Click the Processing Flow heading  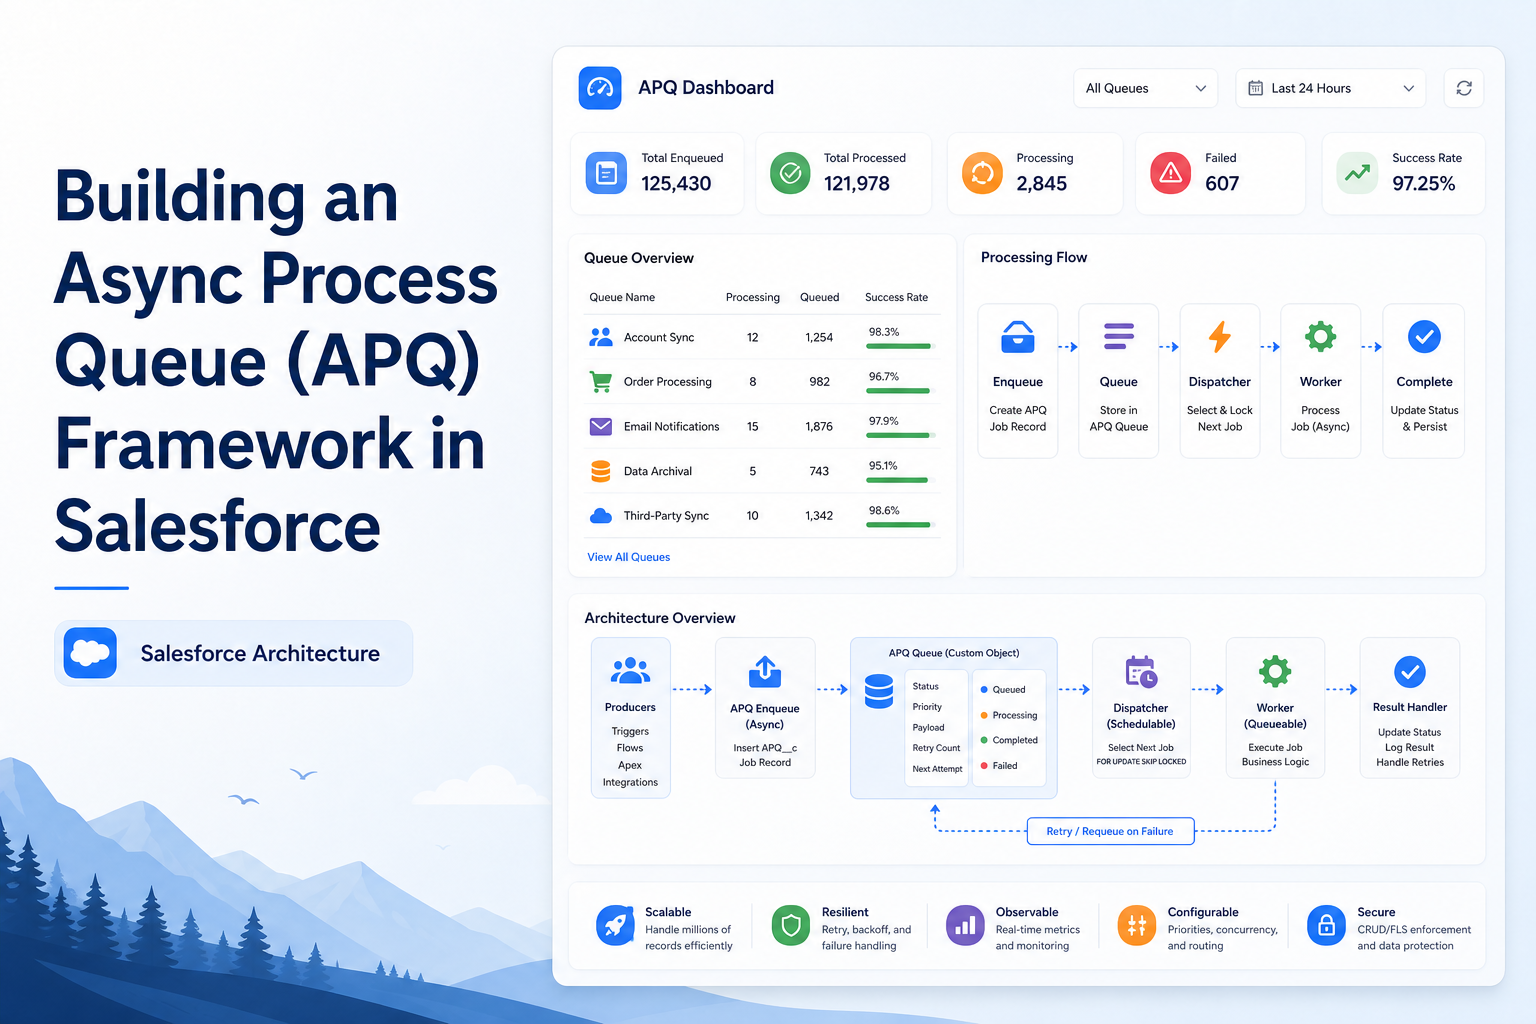click(1034, 257)
